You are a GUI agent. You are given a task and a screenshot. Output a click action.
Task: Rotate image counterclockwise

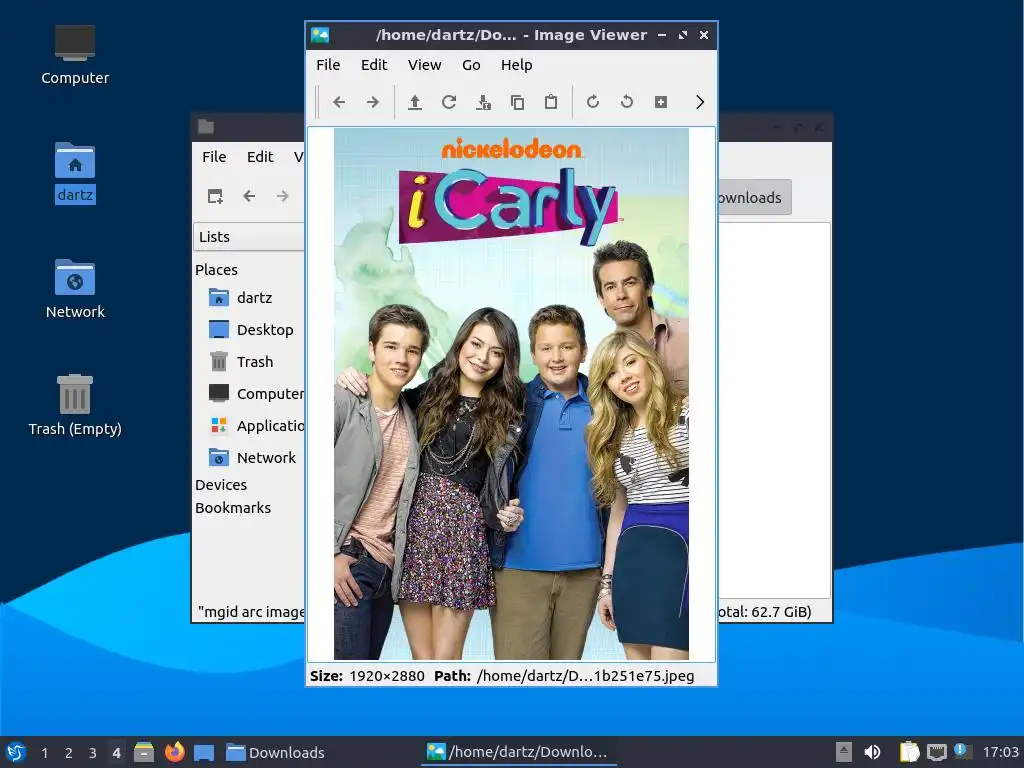(x=627, y=102)
